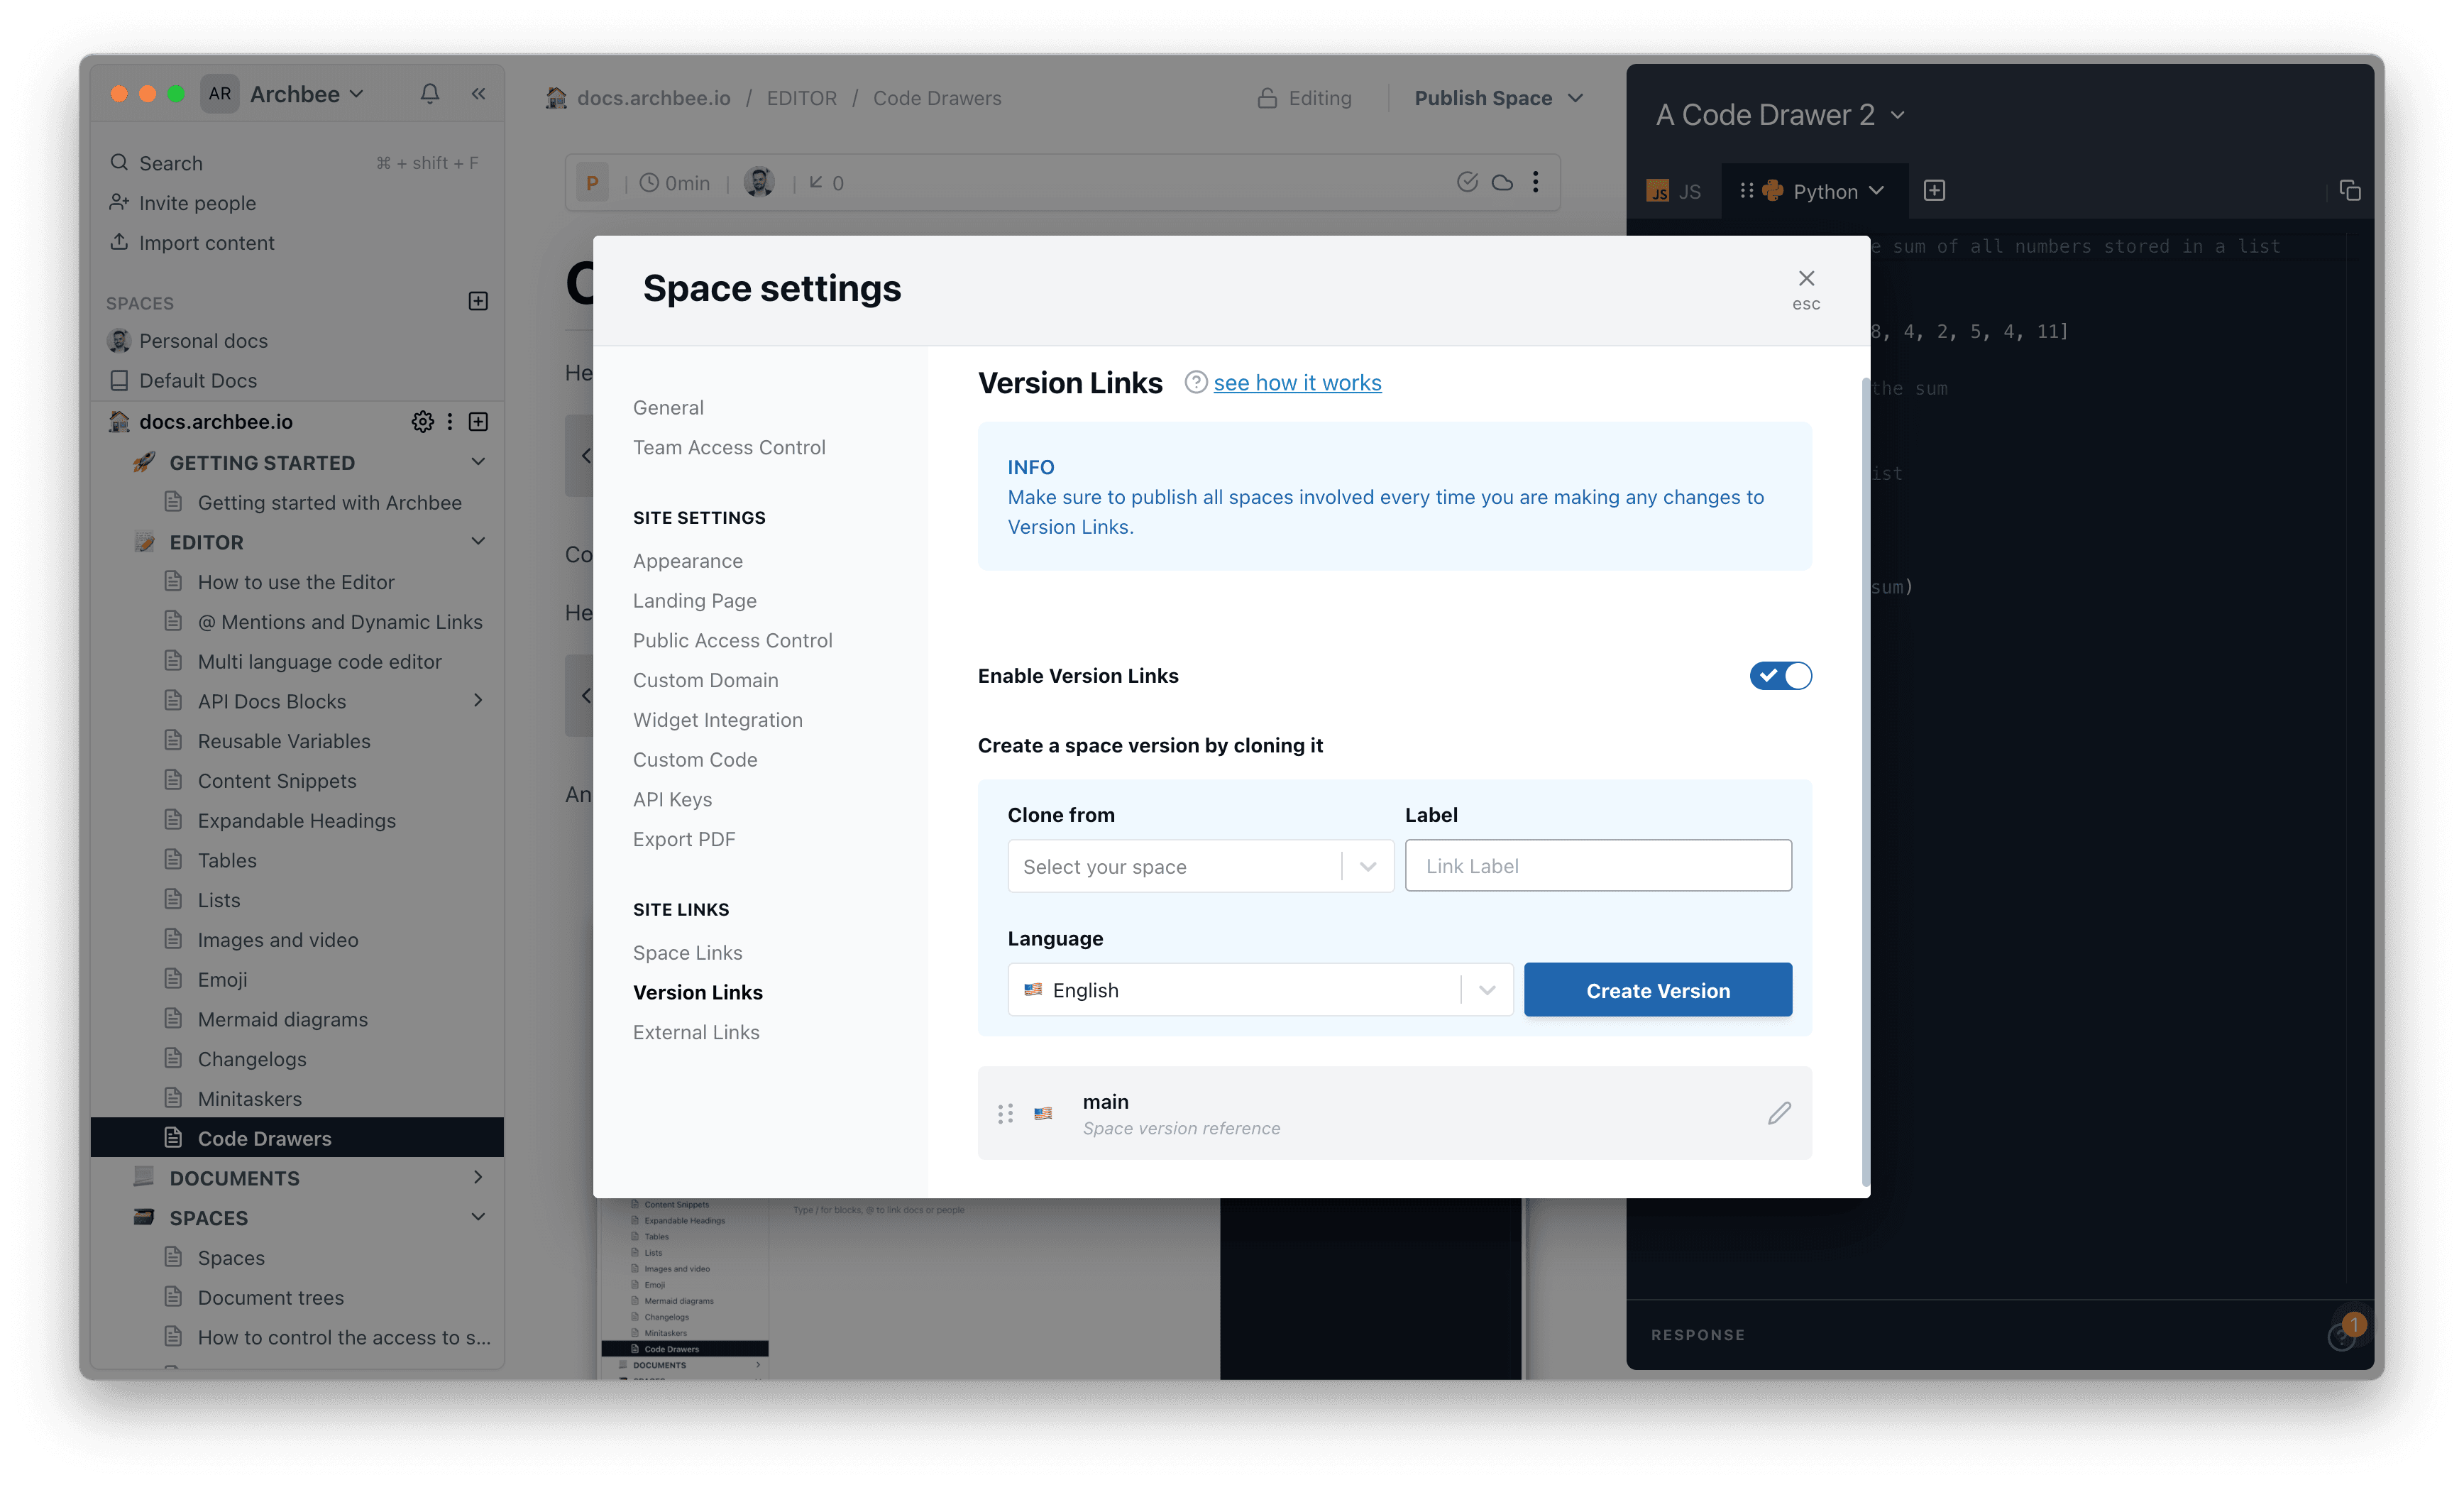Click the notifications bell icon
Image resolution: width=2464 pixels, height=1485 pixels.
tap(430, 94)
